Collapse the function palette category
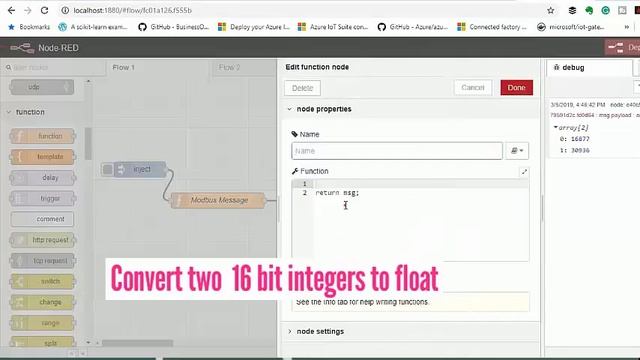The height and width of the screenshot is (360, 640). (30, 112)
